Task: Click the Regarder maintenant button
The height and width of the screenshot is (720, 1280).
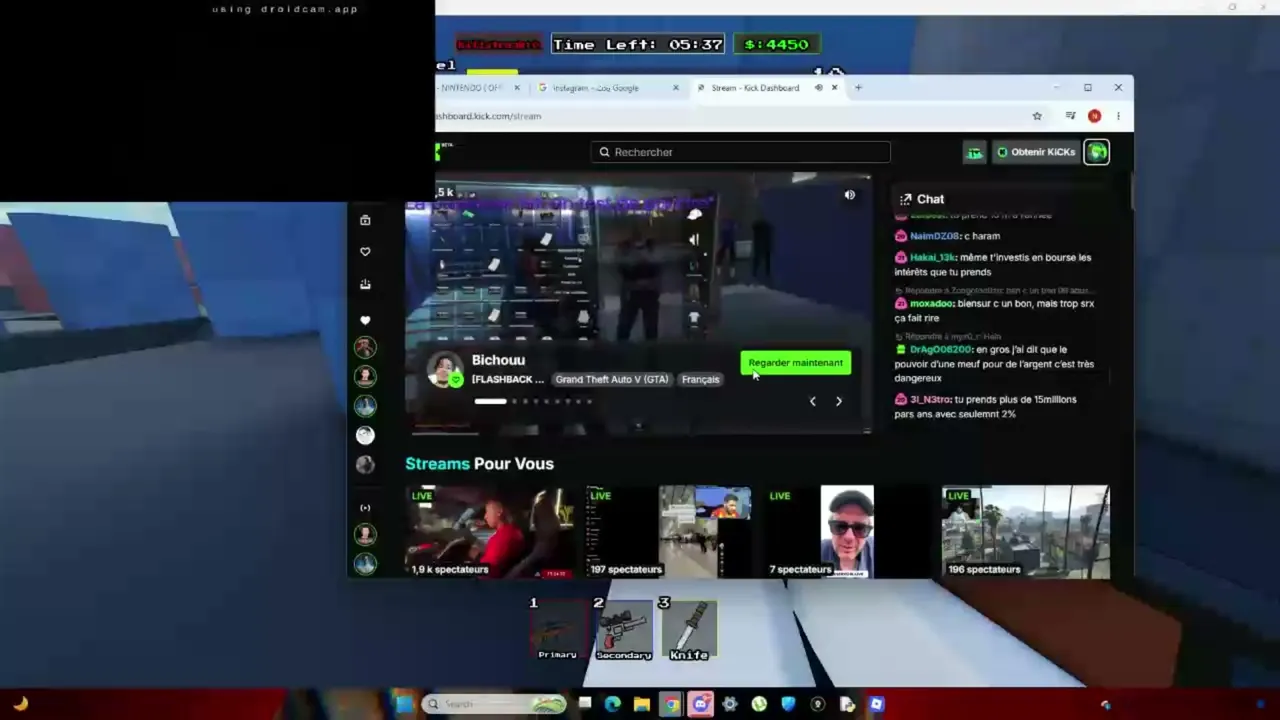Action: 796,363
